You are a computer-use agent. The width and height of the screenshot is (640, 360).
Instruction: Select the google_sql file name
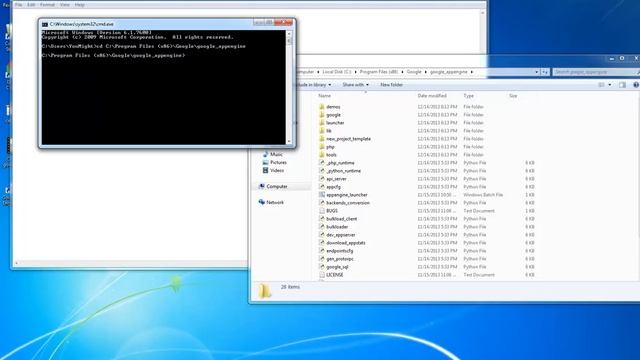coord(337,267)
